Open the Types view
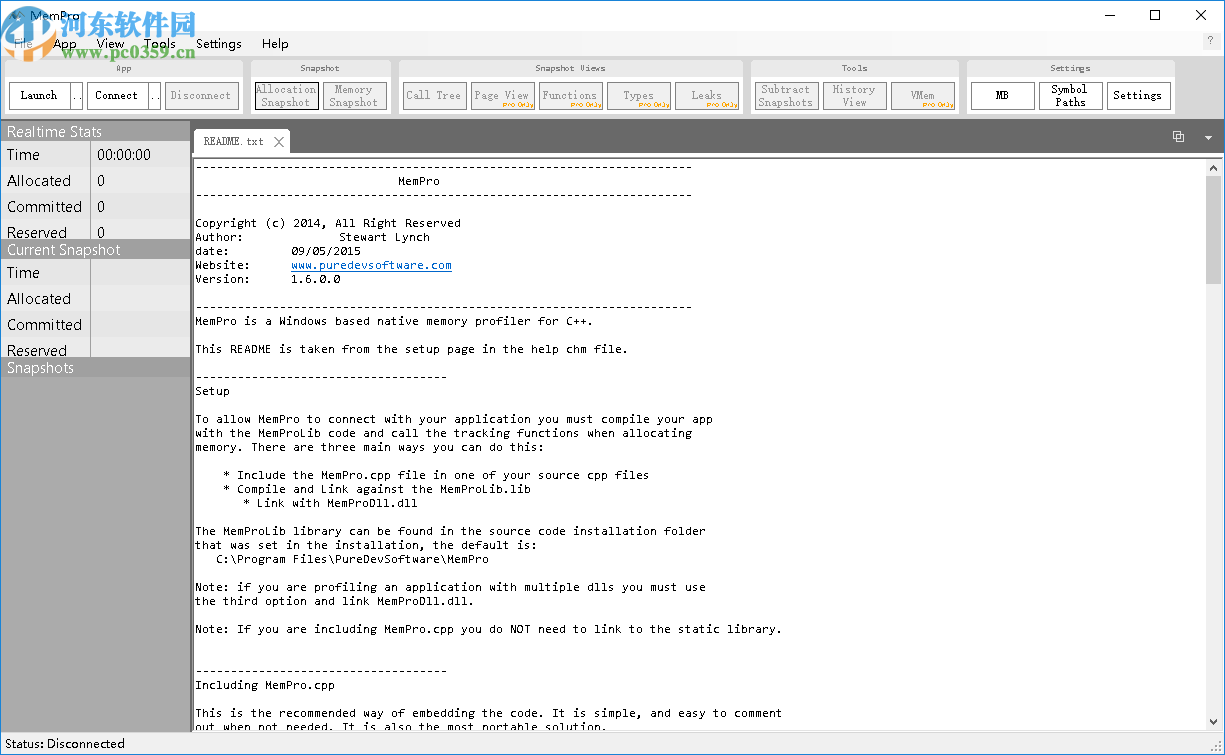 (x=639, y=95)
